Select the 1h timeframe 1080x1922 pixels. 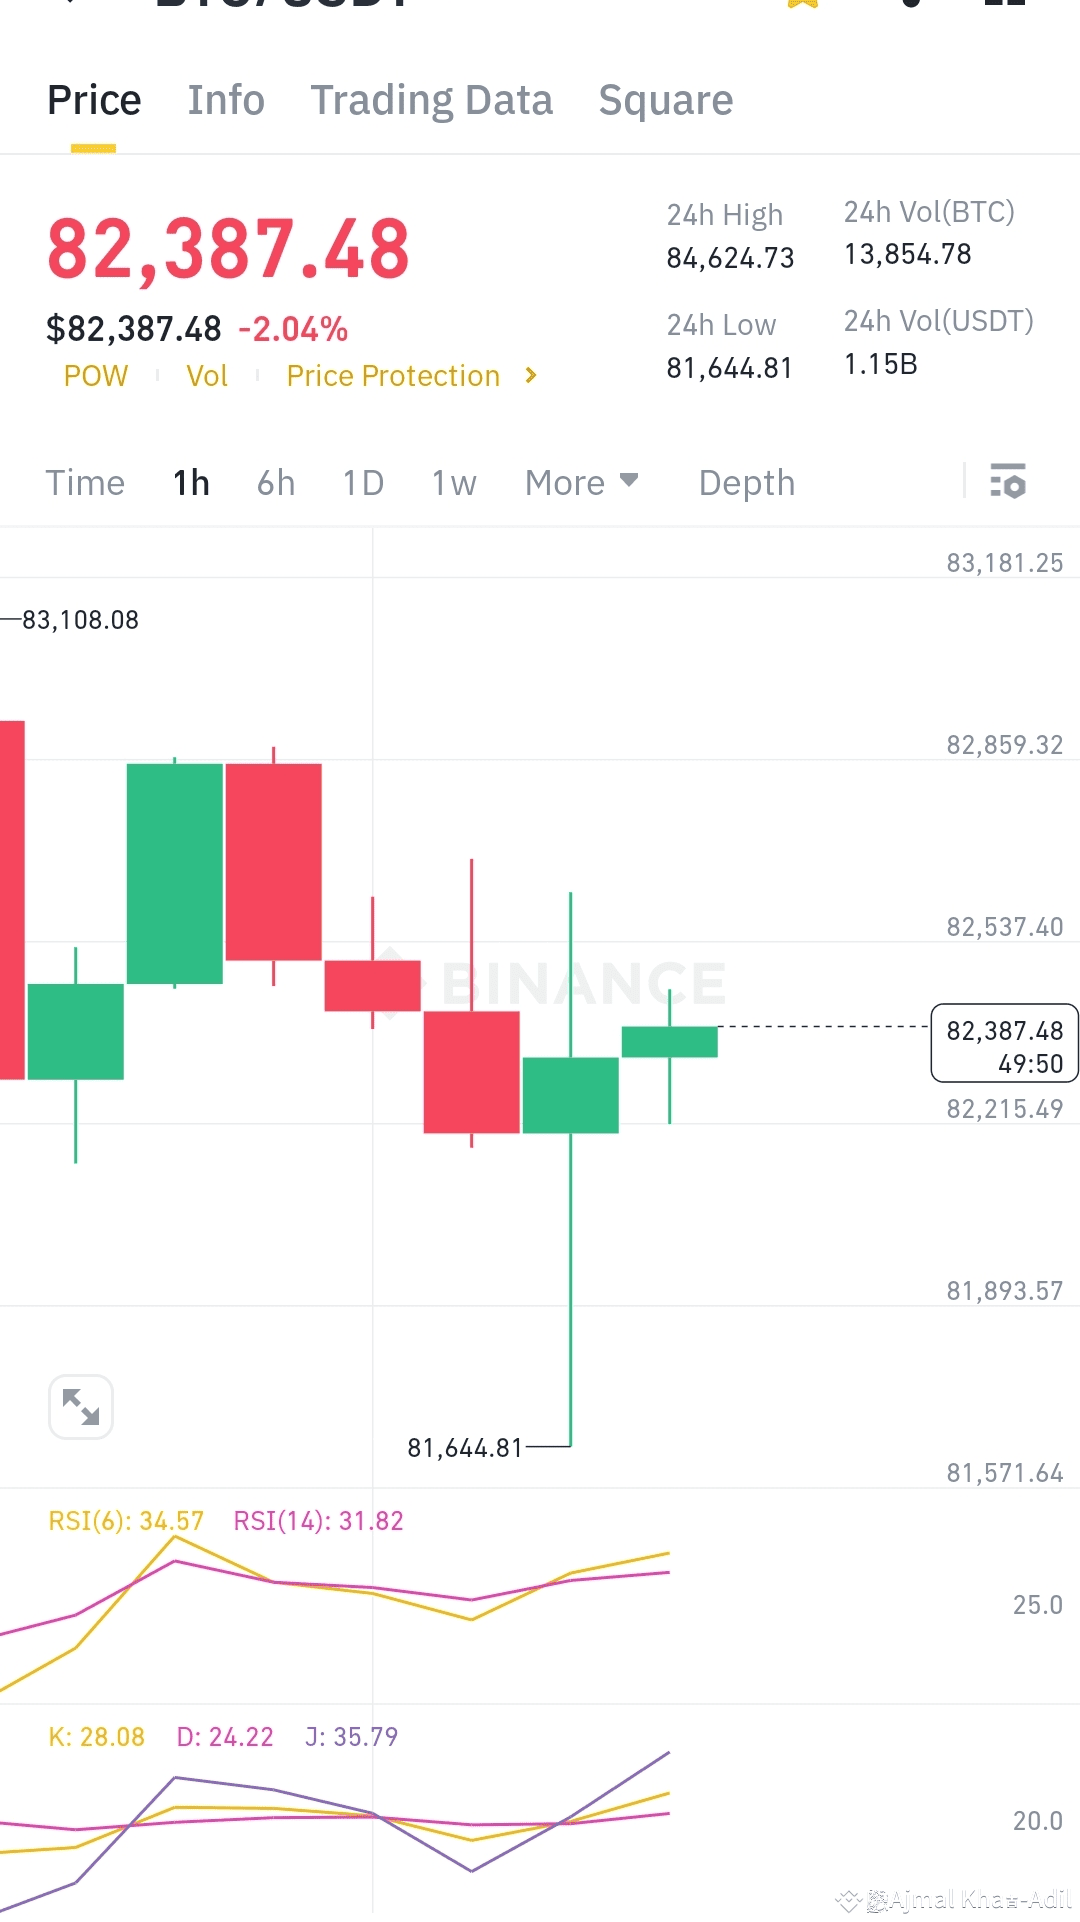pyautogui.click(x=191, y=483)
